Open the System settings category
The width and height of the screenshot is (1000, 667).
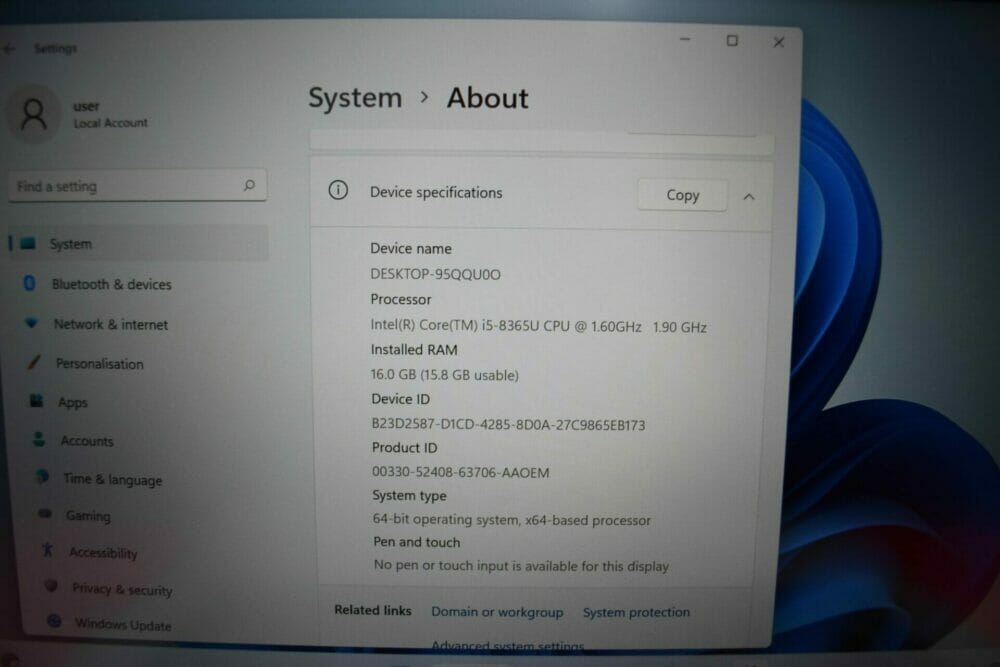pos(139,243)
